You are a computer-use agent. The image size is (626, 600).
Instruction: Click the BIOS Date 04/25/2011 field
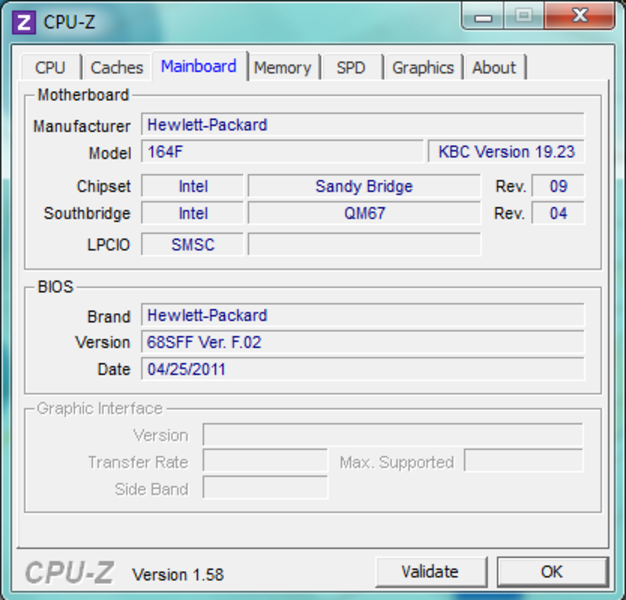[x=363, y=369]
